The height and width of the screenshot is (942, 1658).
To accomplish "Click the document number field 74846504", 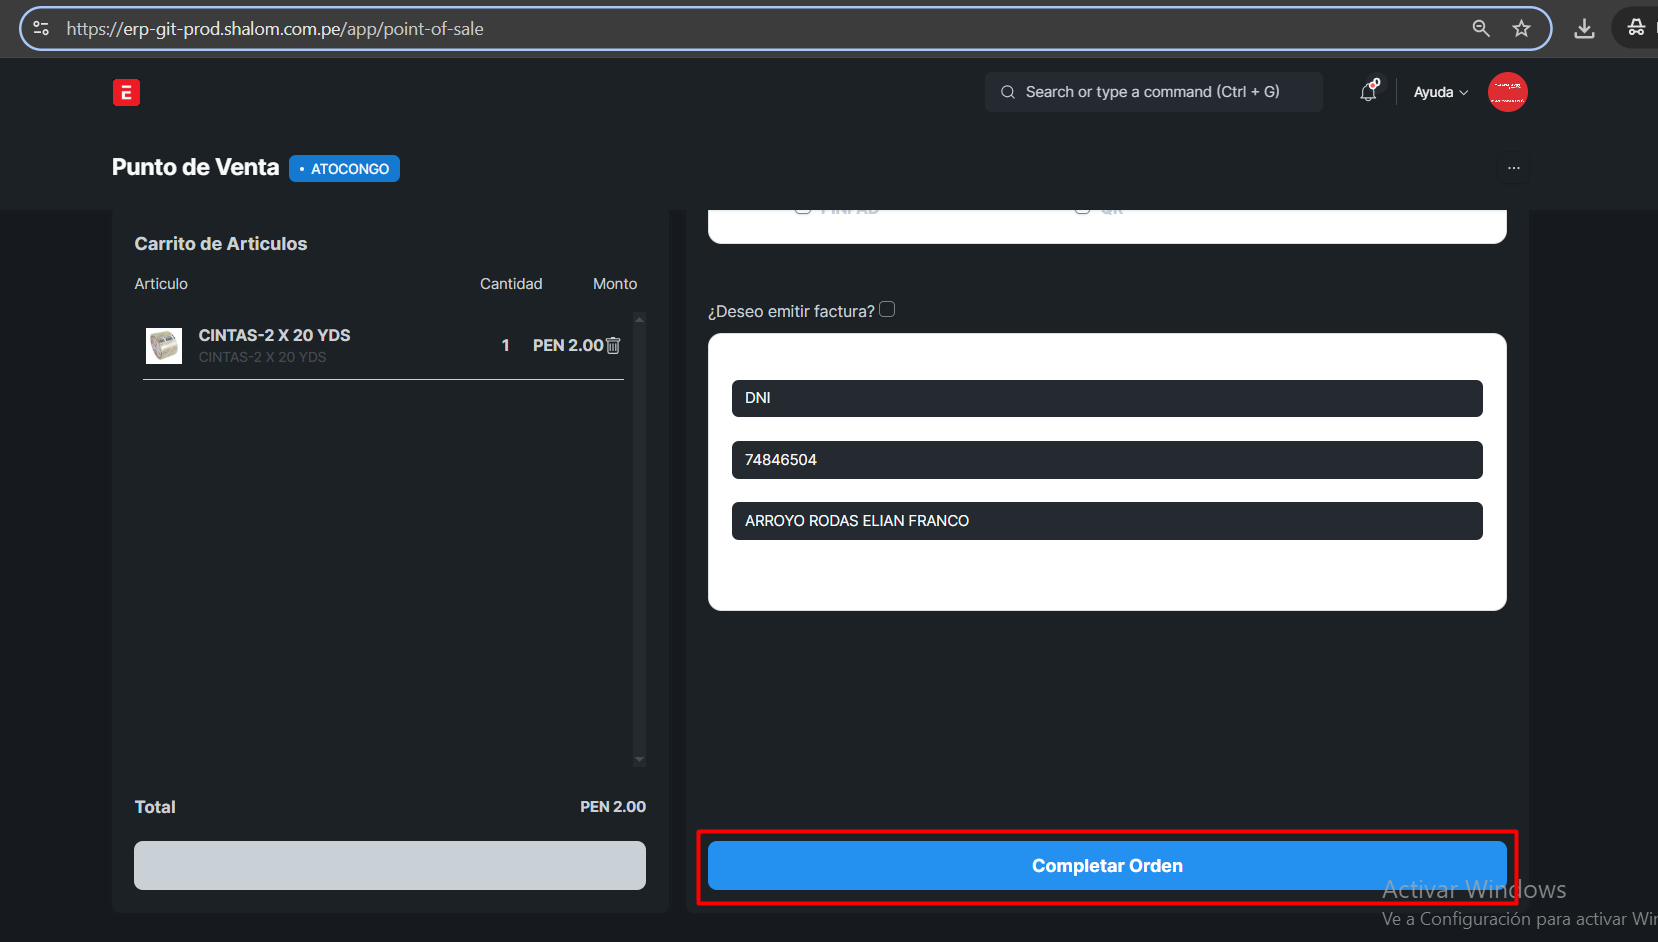I will 1106,460.
